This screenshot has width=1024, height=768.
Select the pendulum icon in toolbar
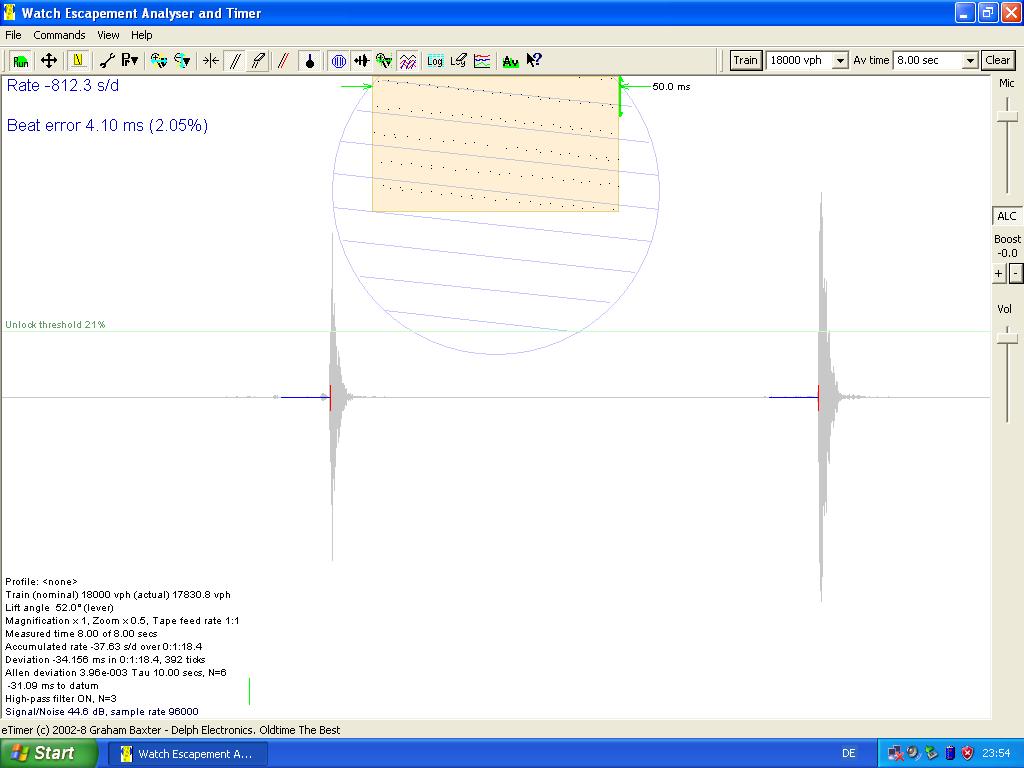(310, 61)
